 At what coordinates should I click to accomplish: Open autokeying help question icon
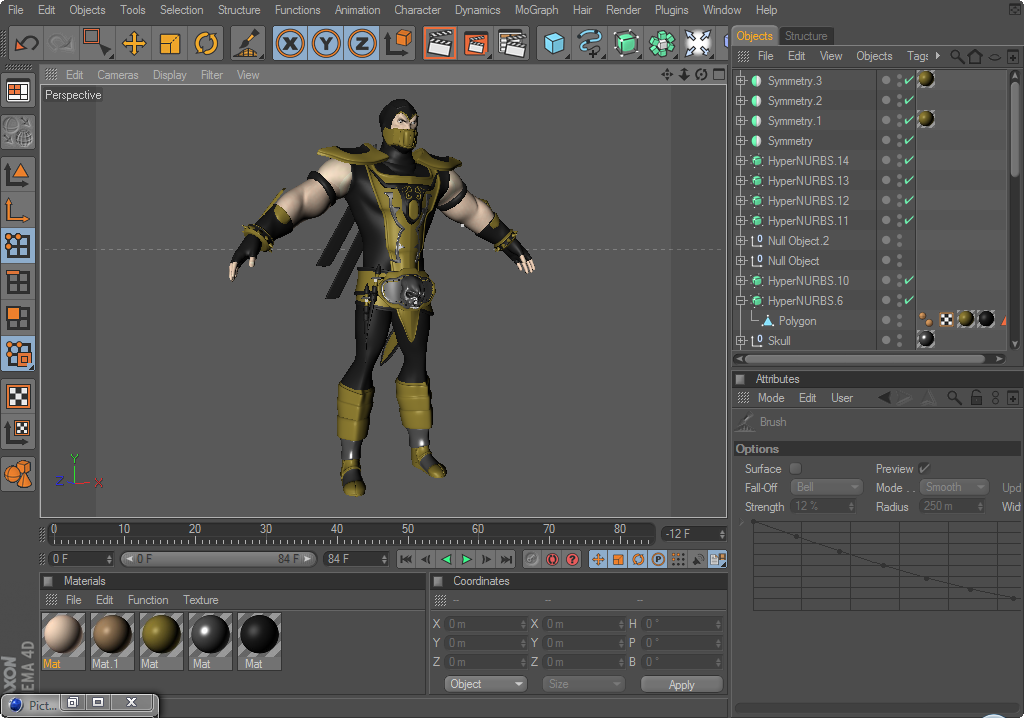pyautogui.click(x=572, y=559)
